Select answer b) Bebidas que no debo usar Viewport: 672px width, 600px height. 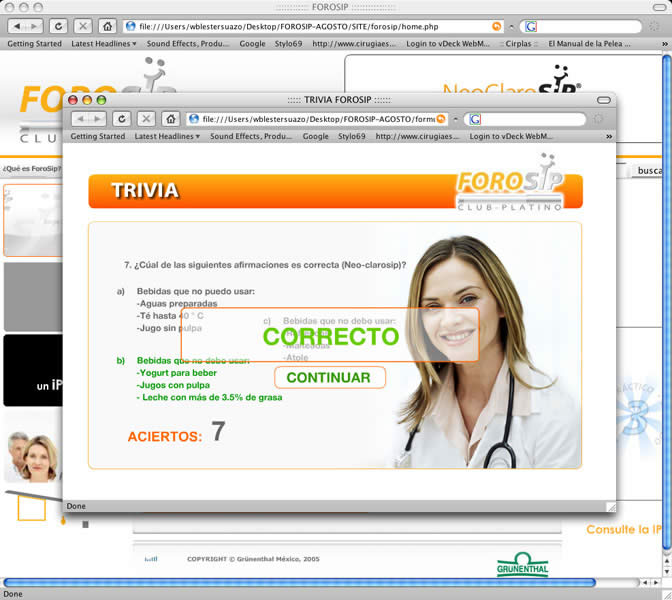(199, 379)
